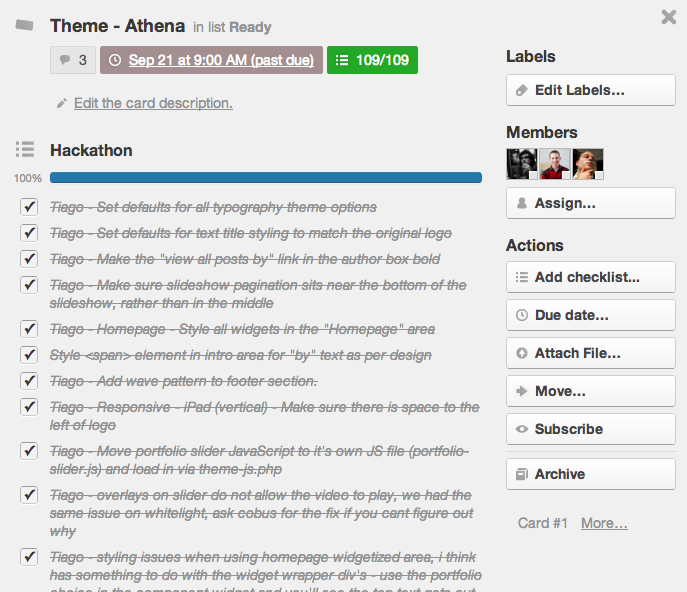
Task: Toggle the author box bold link checkbox
Action: tap(29, 259)
